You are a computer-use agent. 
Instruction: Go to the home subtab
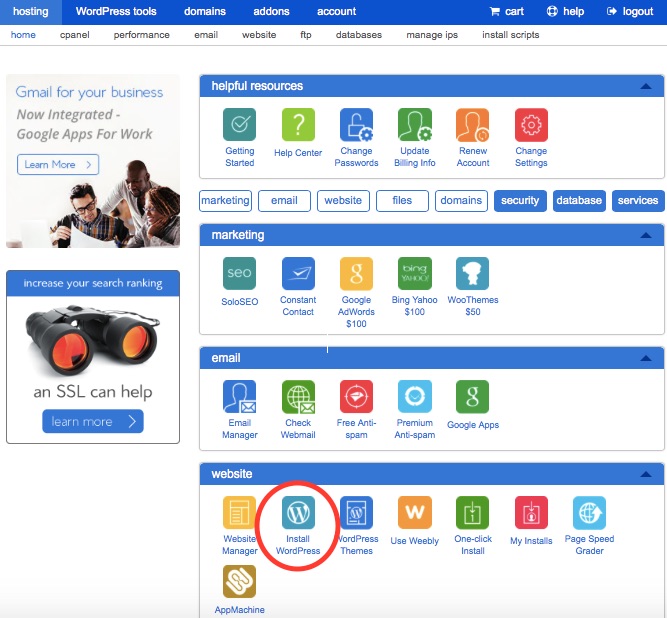pyautogui.click(x=23, y=35)
